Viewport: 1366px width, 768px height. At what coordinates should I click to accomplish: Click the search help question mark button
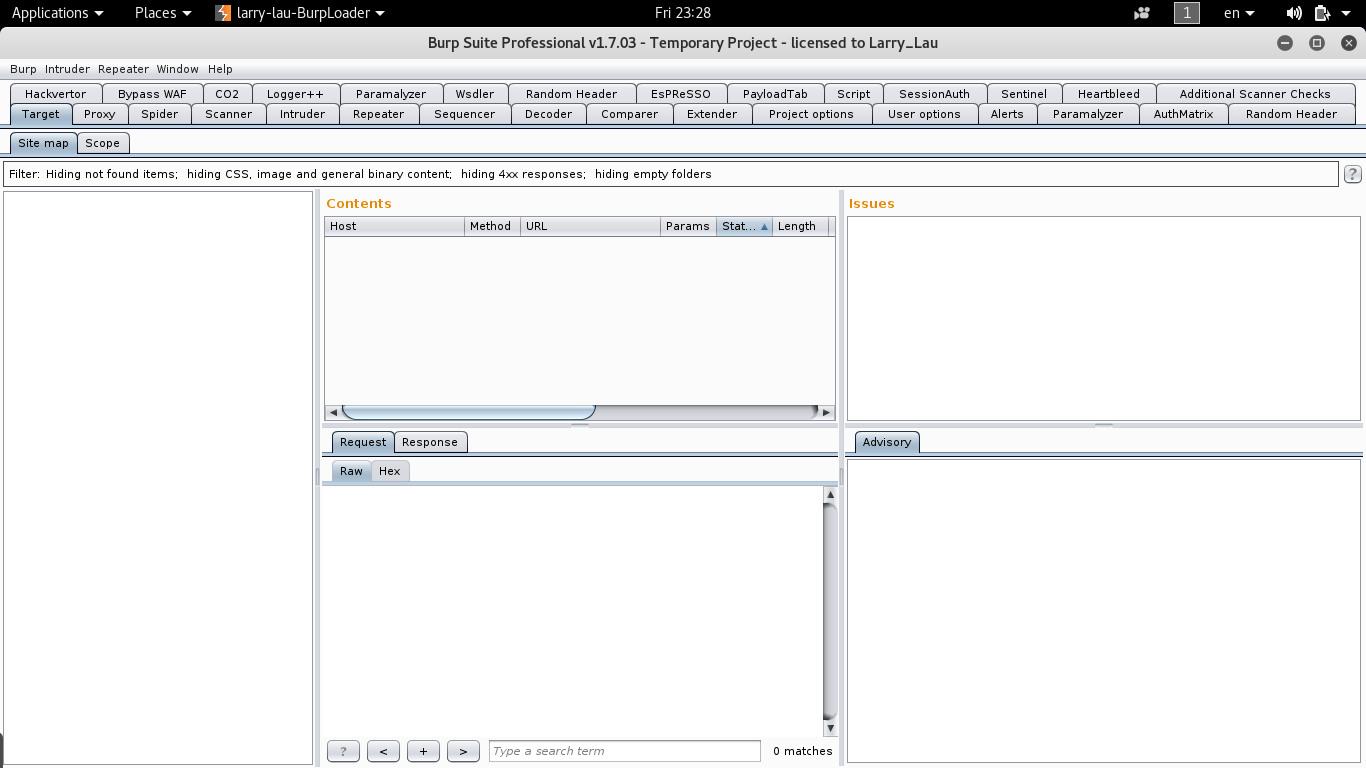pos(343,751)
